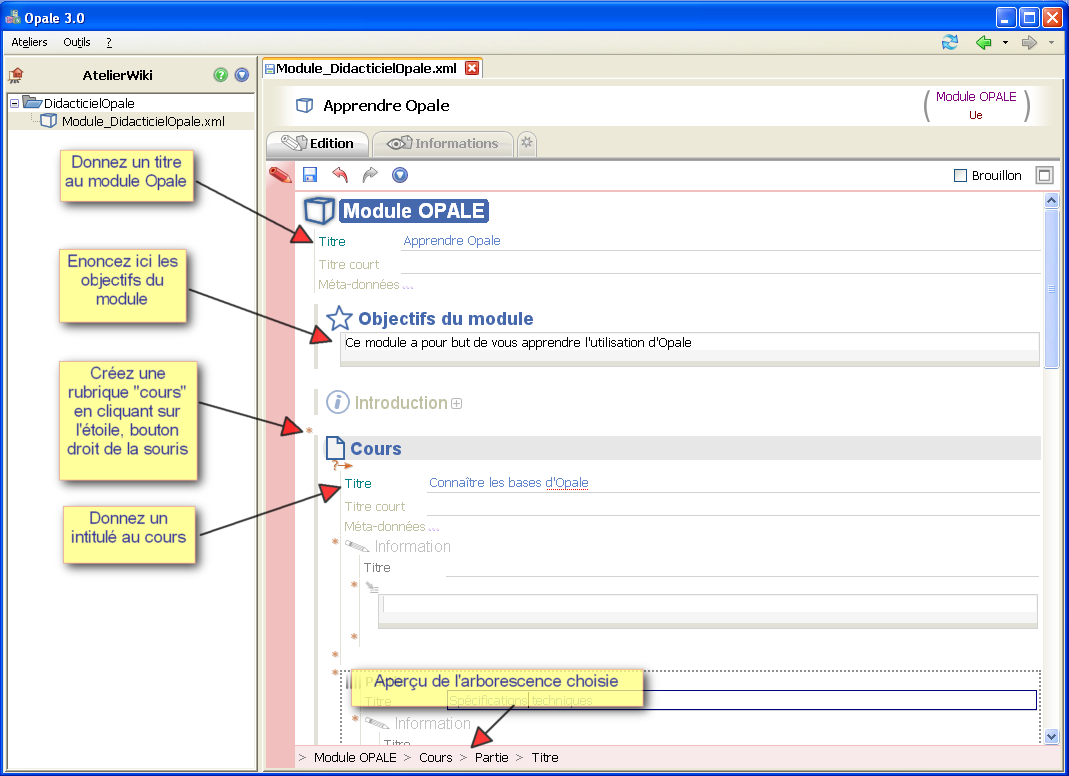Click the pencil icon beside first Information
The height and width of the screenshot is (776, 1069).
tap(357, 546)
